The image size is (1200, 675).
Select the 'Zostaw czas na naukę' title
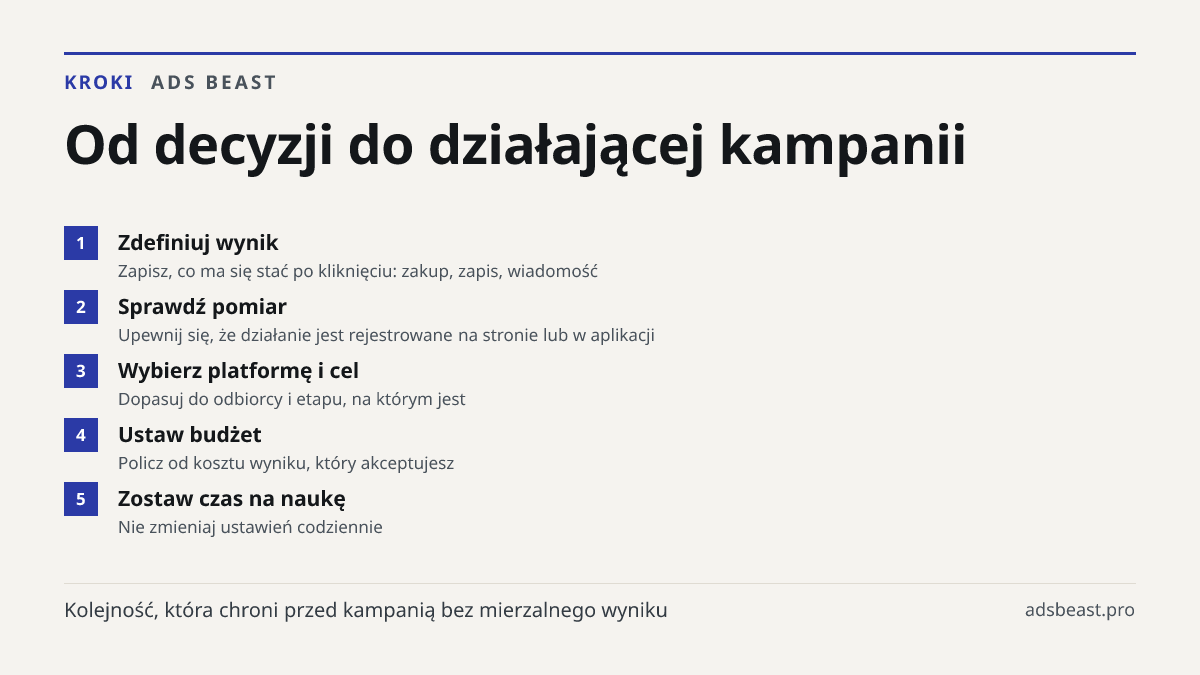click(x=232, y=499)
